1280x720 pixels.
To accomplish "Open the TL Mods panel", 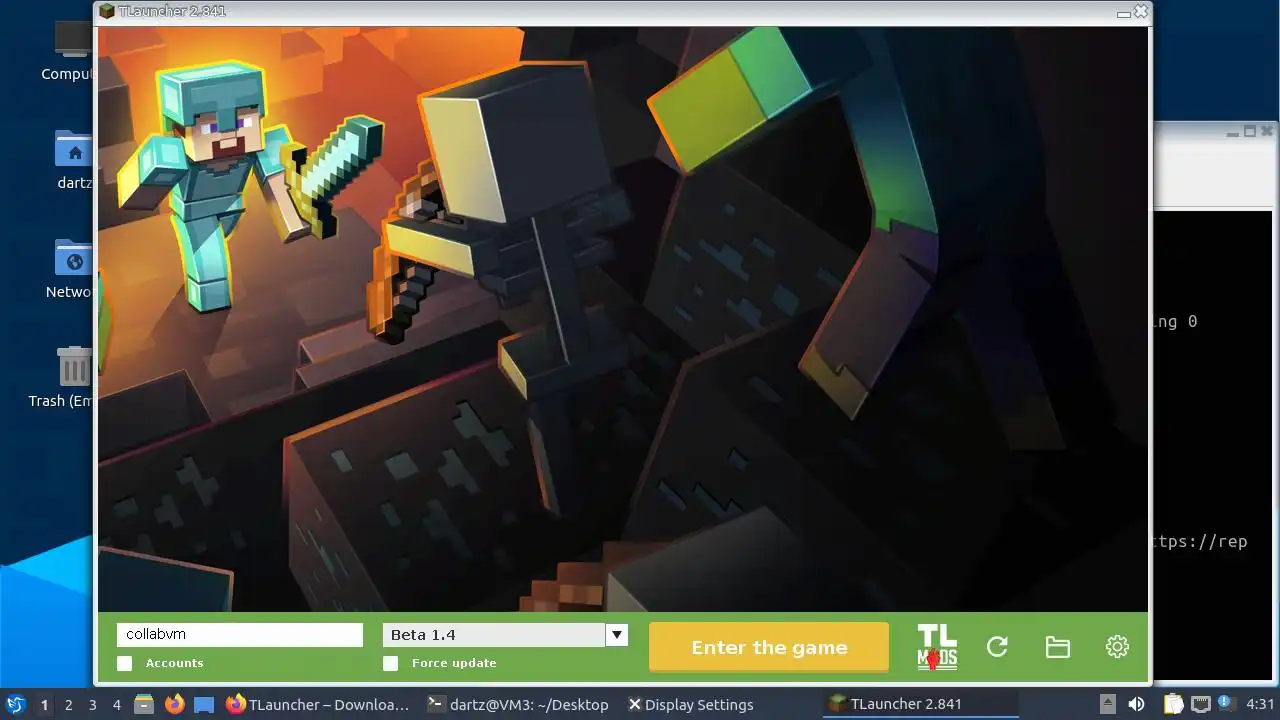I will (937, 647).
